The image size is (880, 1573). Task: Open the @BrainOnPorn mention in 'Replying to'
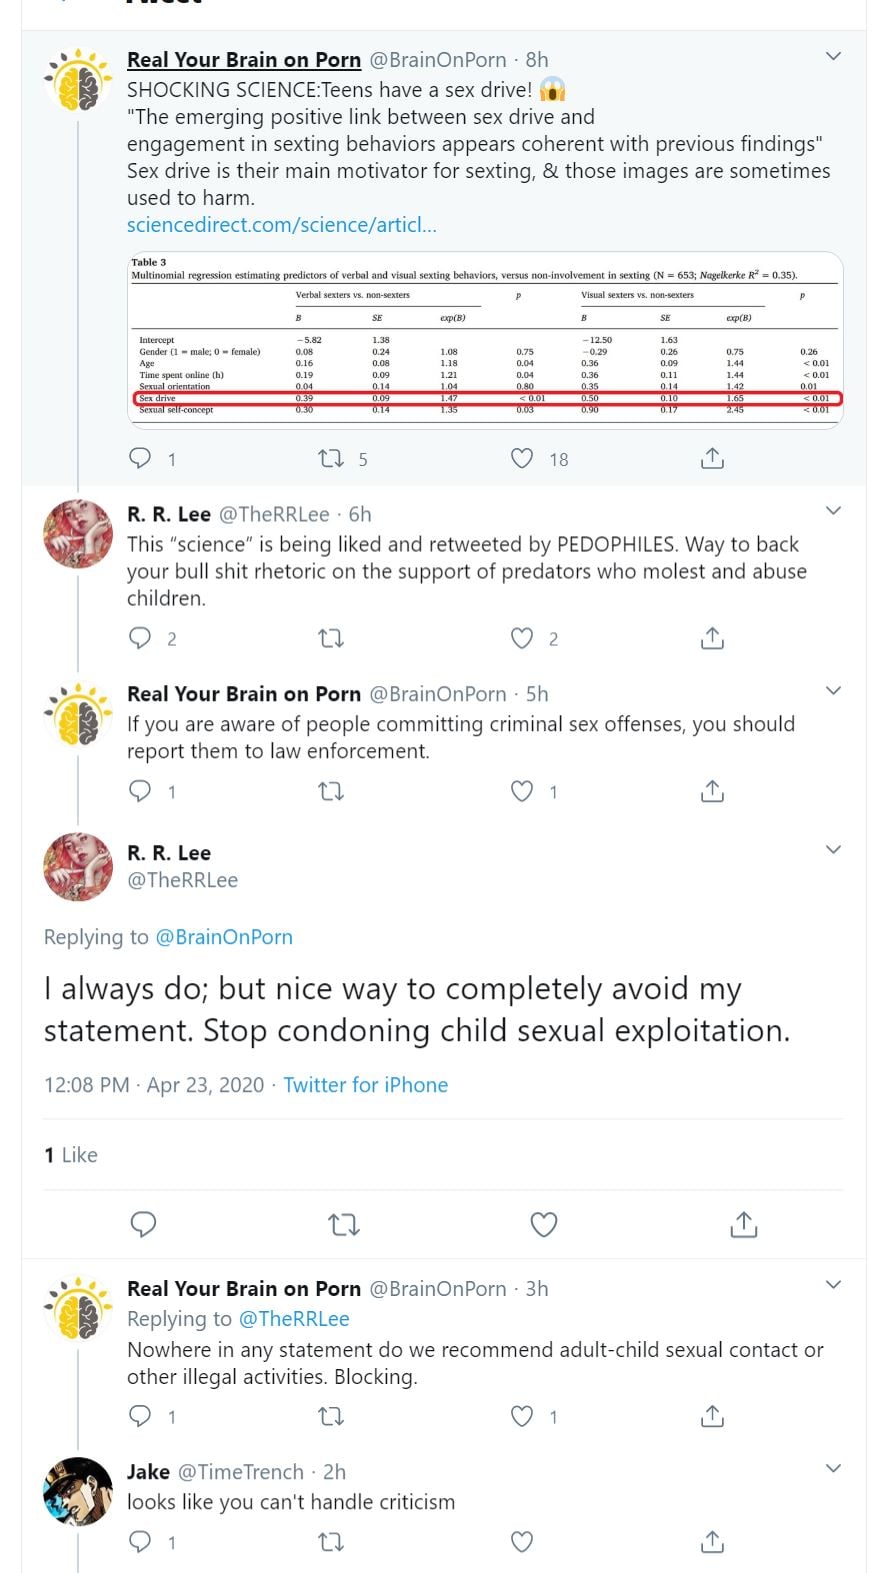(224, 937)
